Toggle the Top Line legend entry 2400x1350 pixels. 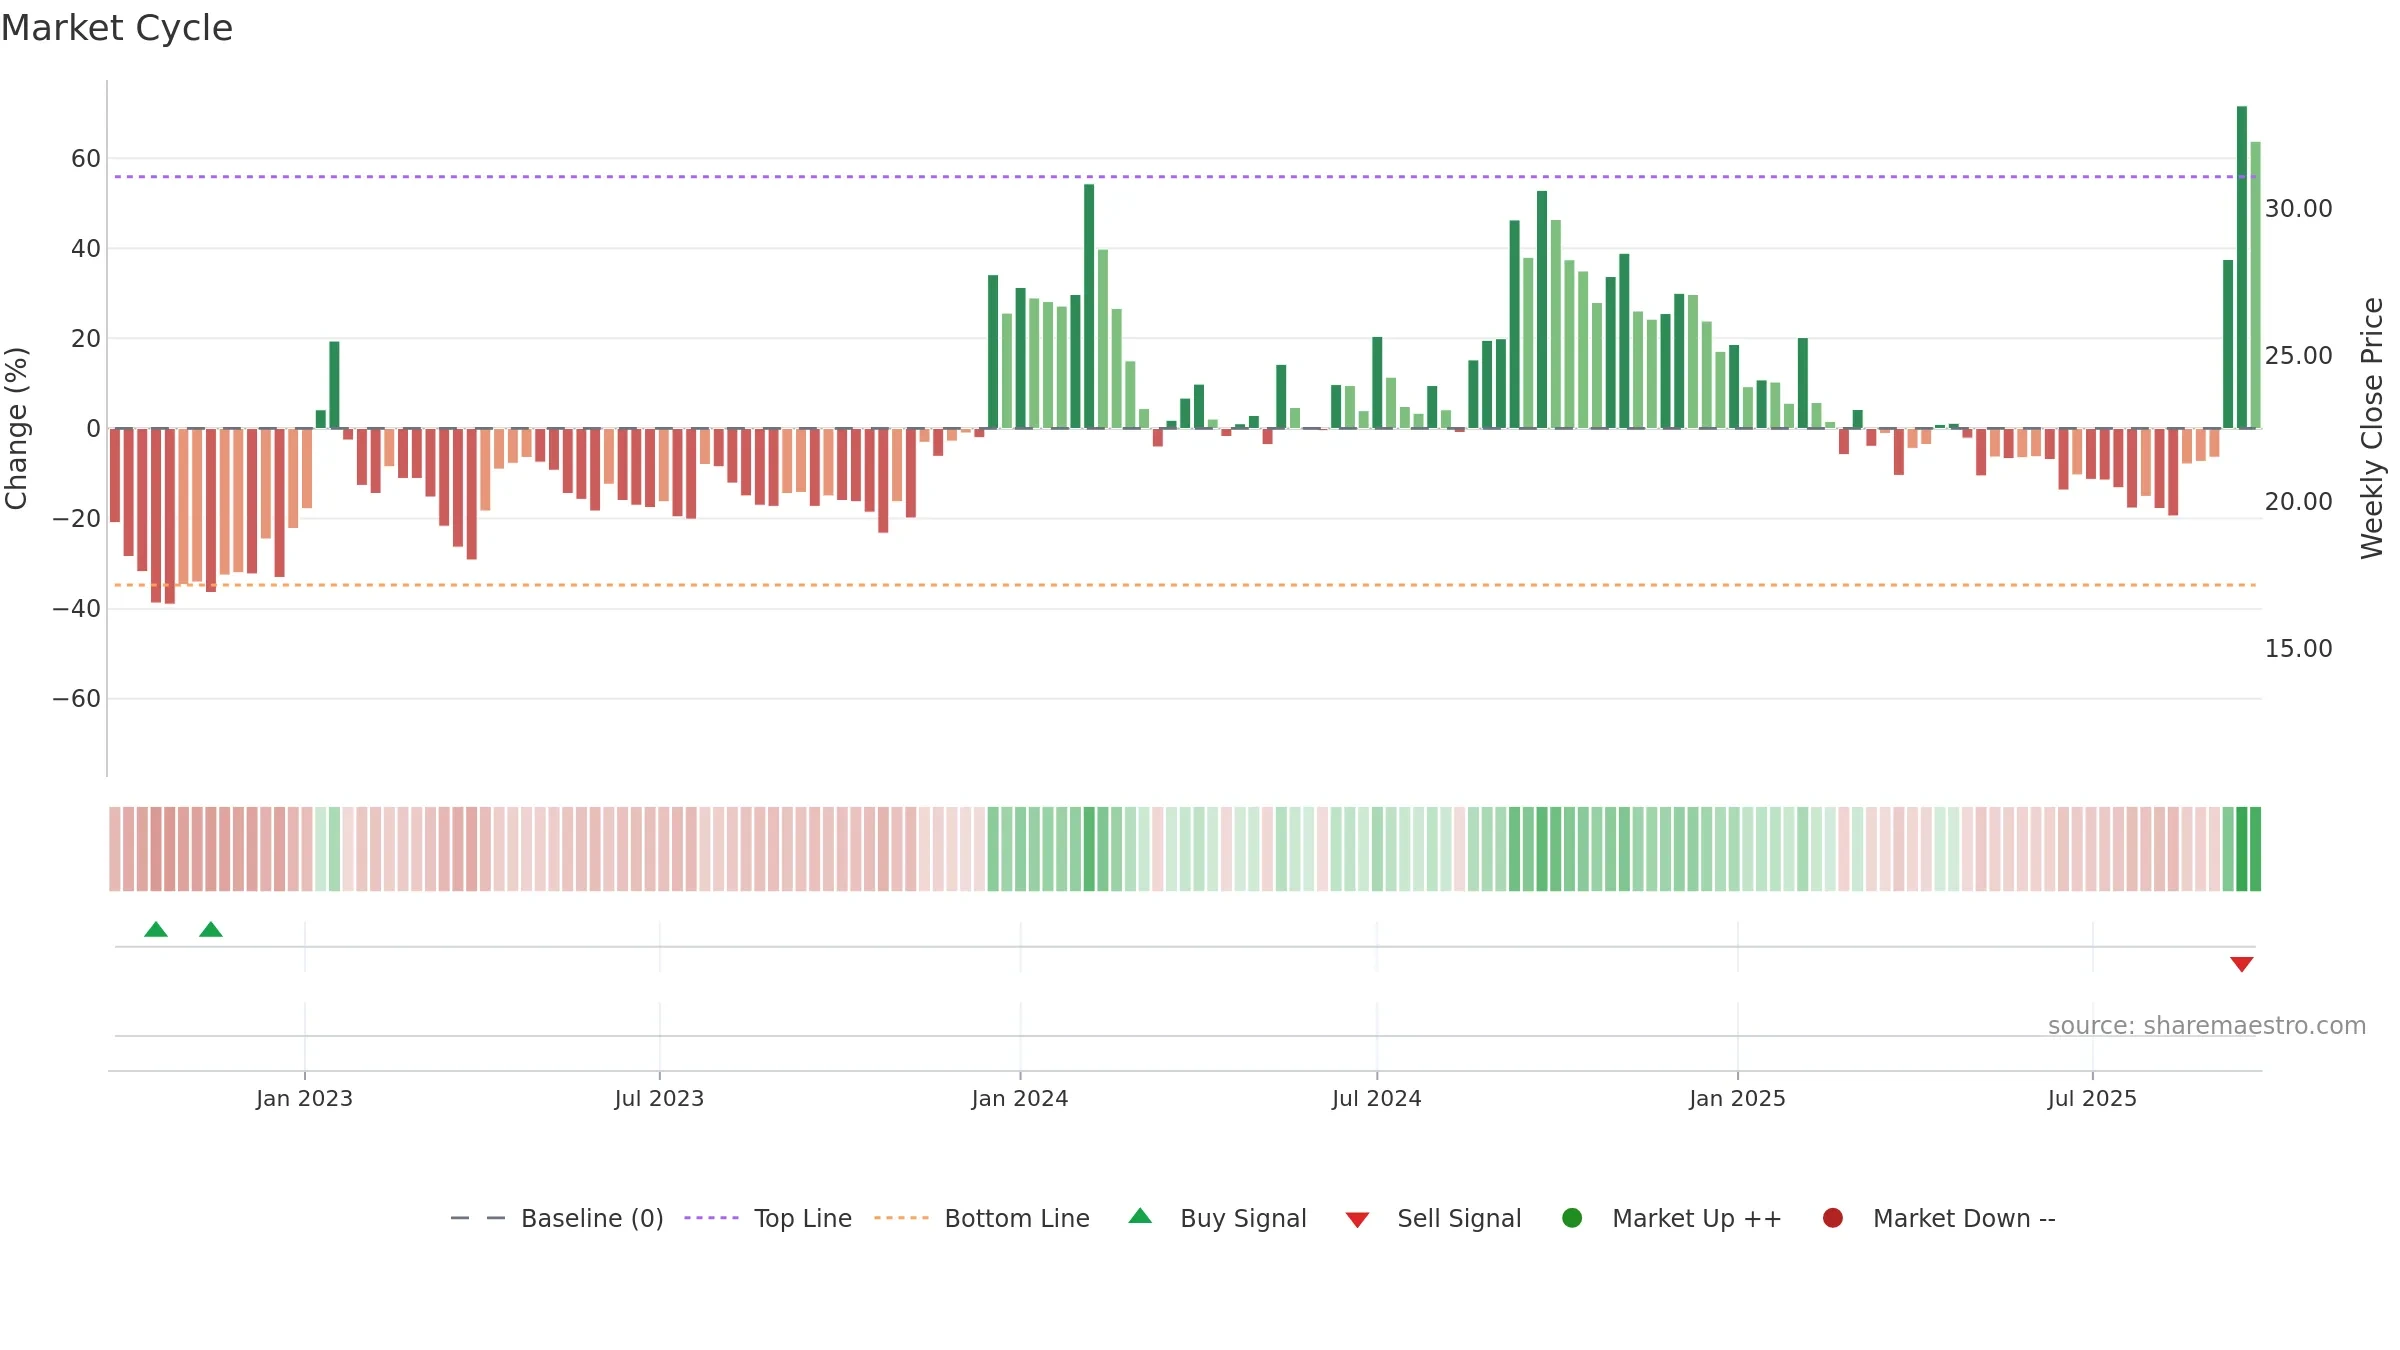click(x=768, y=1218)
